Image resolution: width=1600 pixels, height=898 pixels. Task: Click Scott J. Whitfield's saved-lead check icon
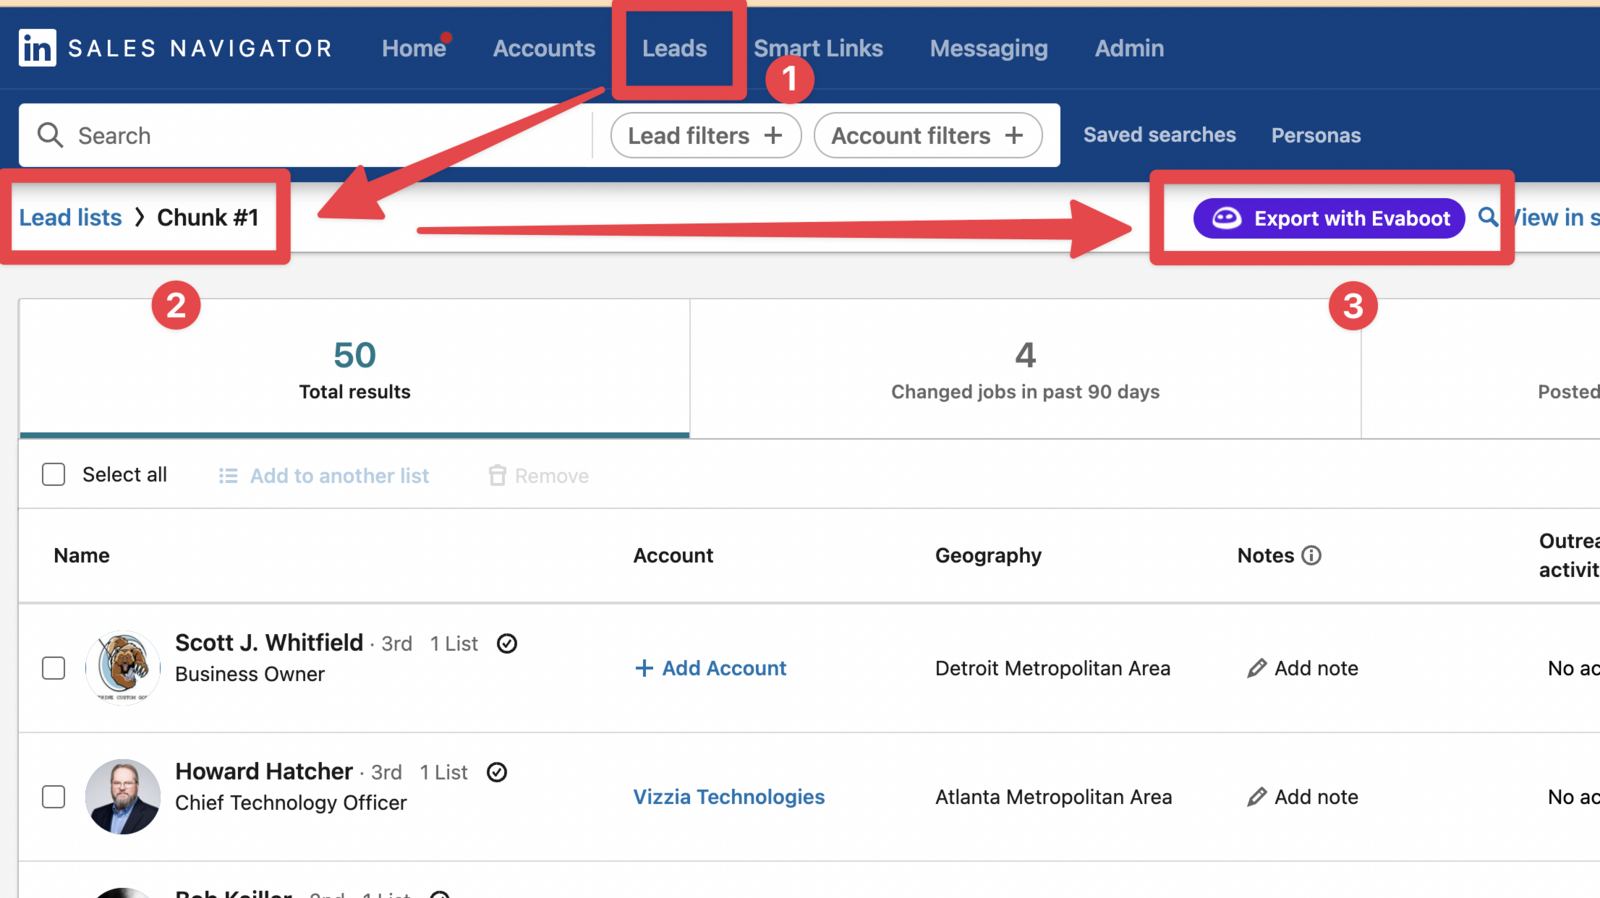click(x=507, y=643)
